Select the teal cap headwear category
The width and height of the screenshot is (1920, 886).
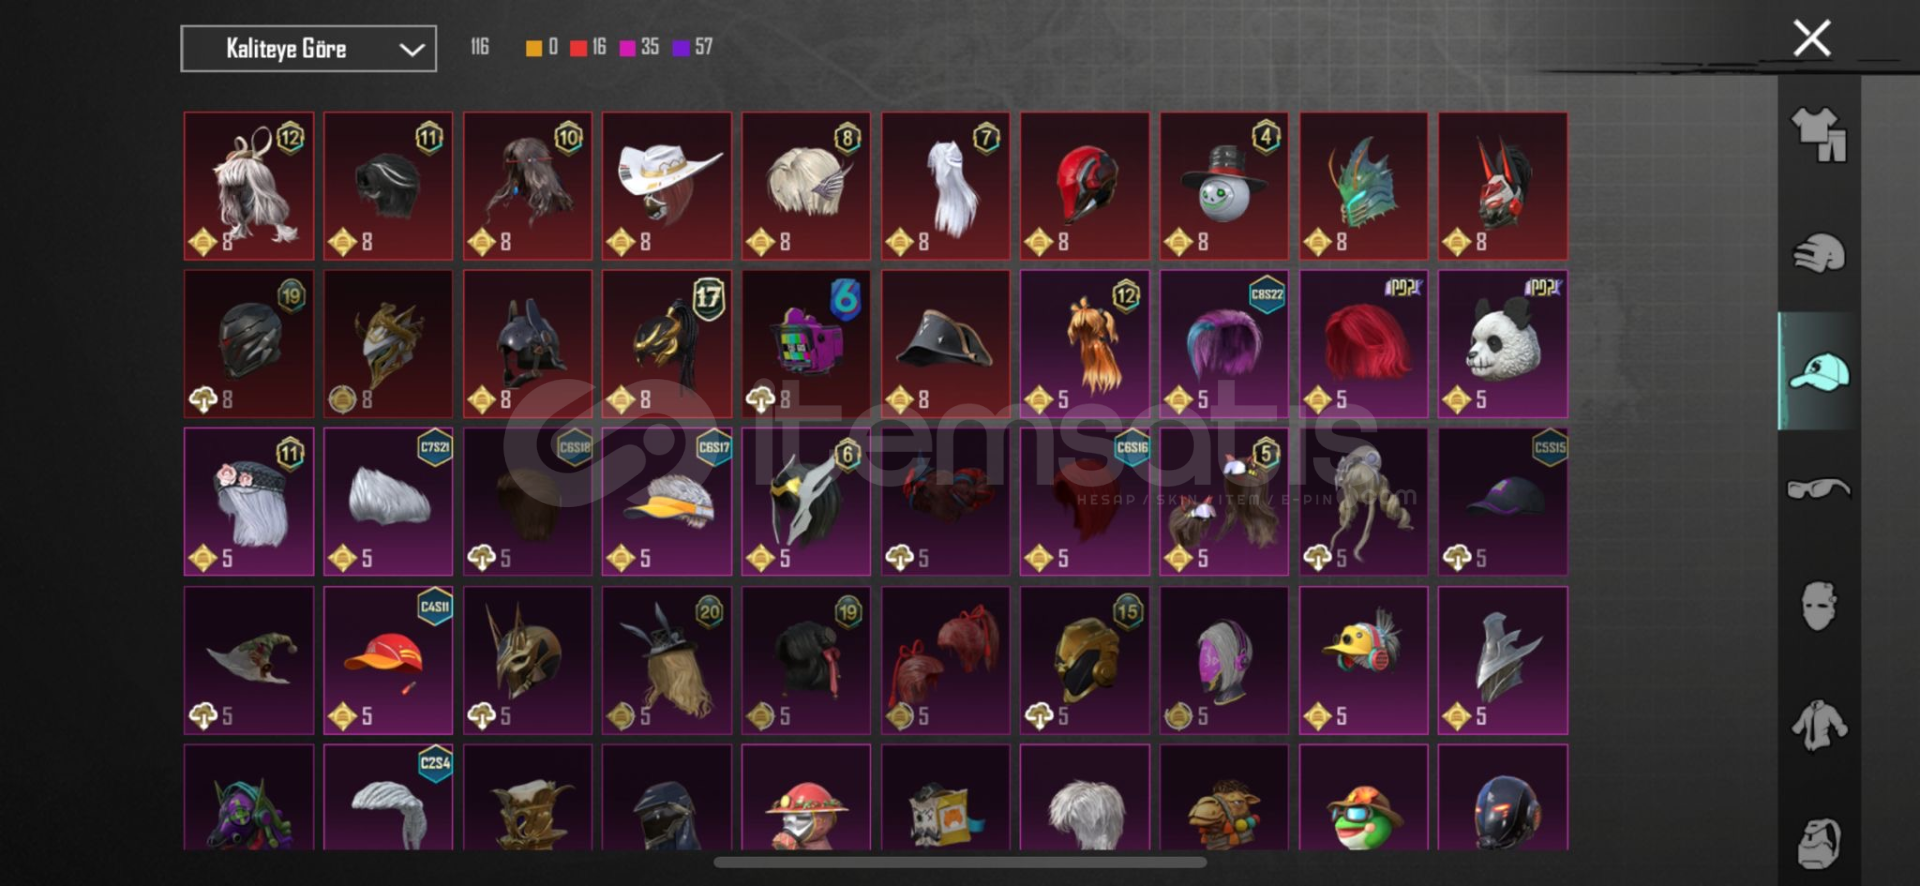pyautogui.click(x=1818, y=372)
